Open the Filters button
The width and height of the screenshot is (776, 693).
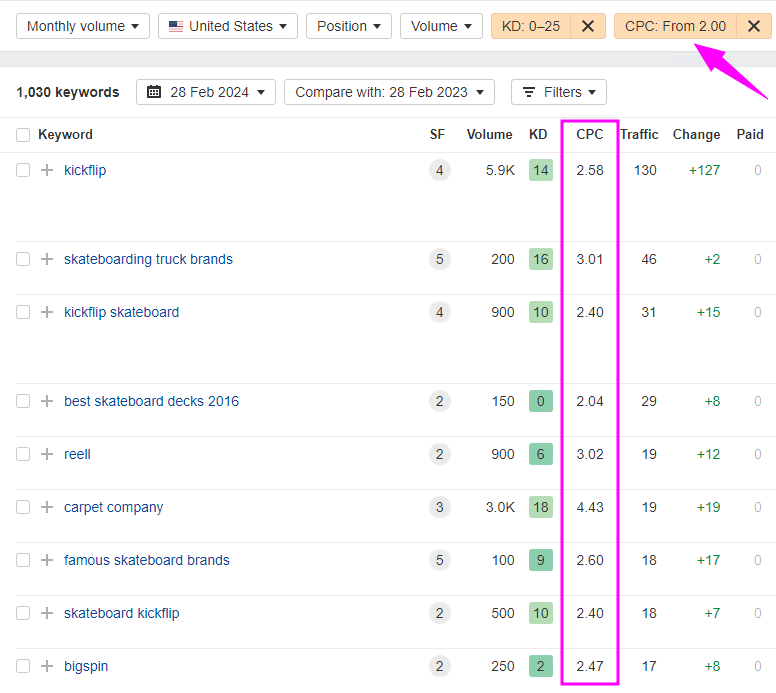point(559,92)
